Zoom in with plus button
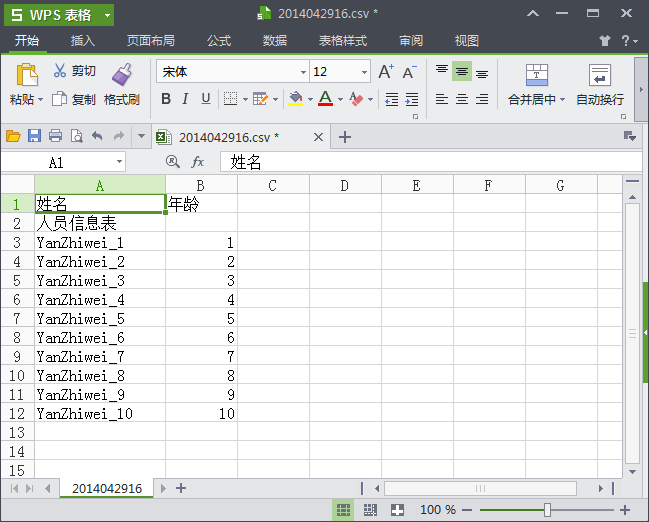This screenshot has width=649, height=522. point(625,510)
